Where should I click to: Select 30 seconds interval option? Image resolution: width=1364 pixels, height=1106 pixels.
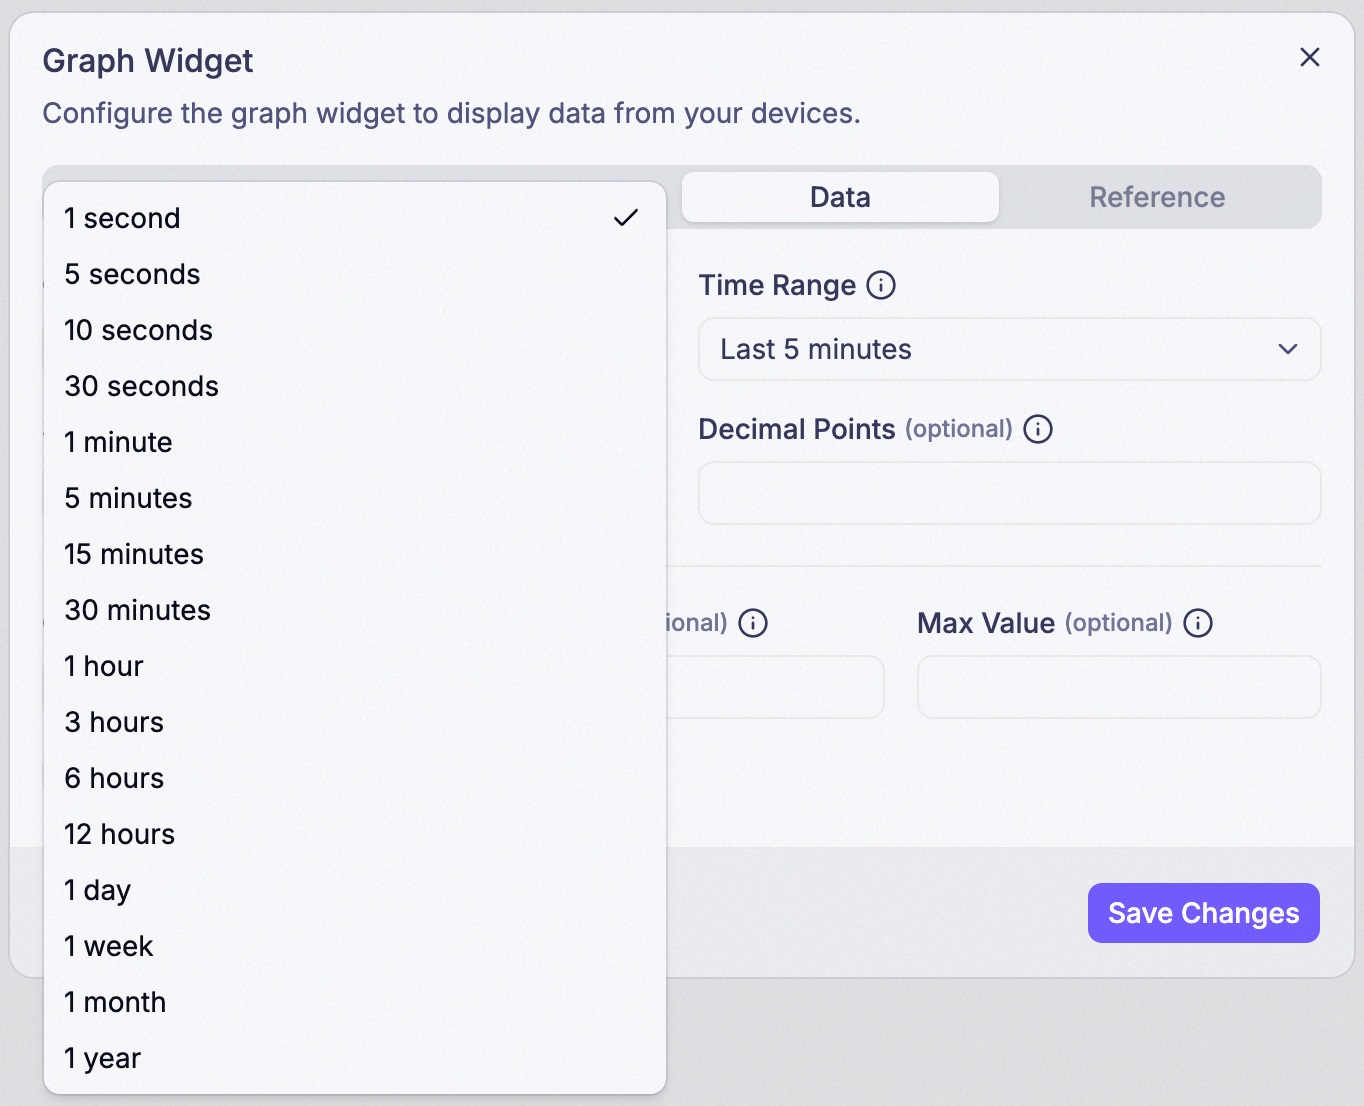pyautogui.click(x=355, y=386)
